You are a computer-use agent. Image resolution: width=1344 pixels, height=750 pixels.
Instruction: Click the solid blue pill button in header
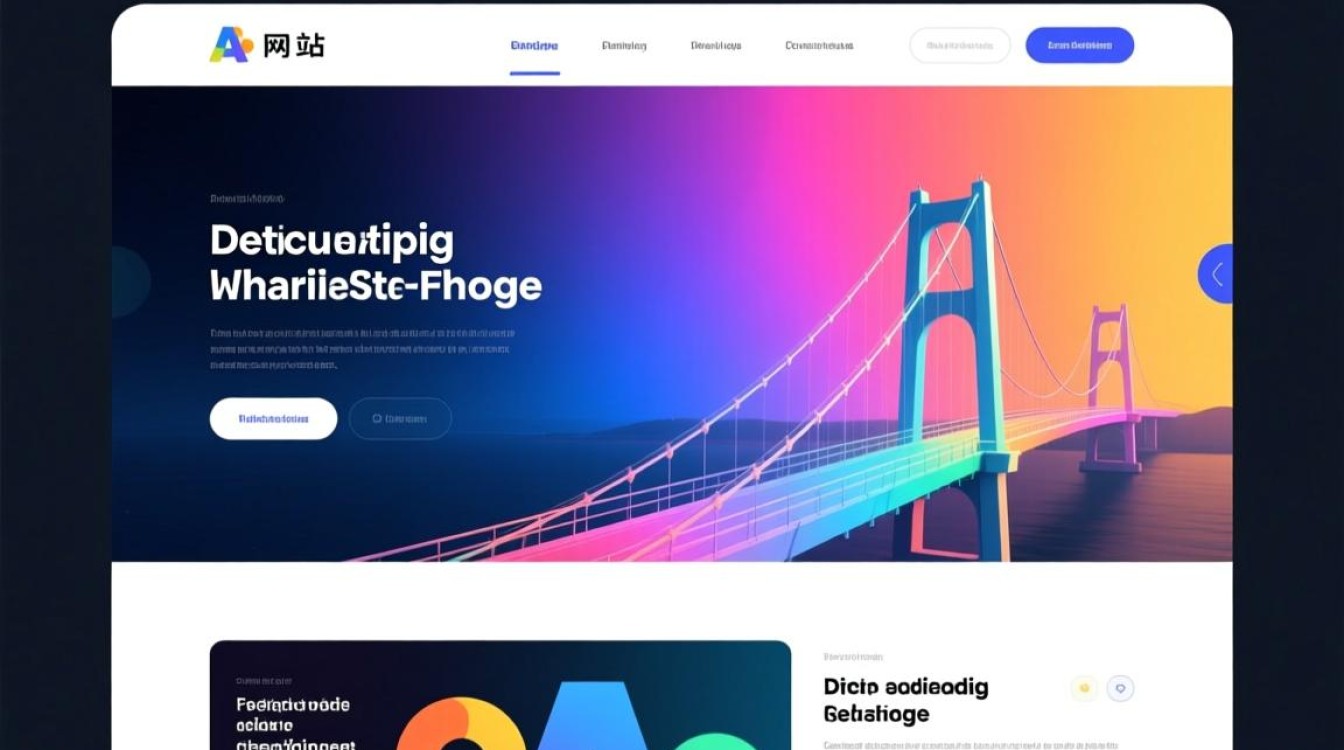[x=1080, y=46]
